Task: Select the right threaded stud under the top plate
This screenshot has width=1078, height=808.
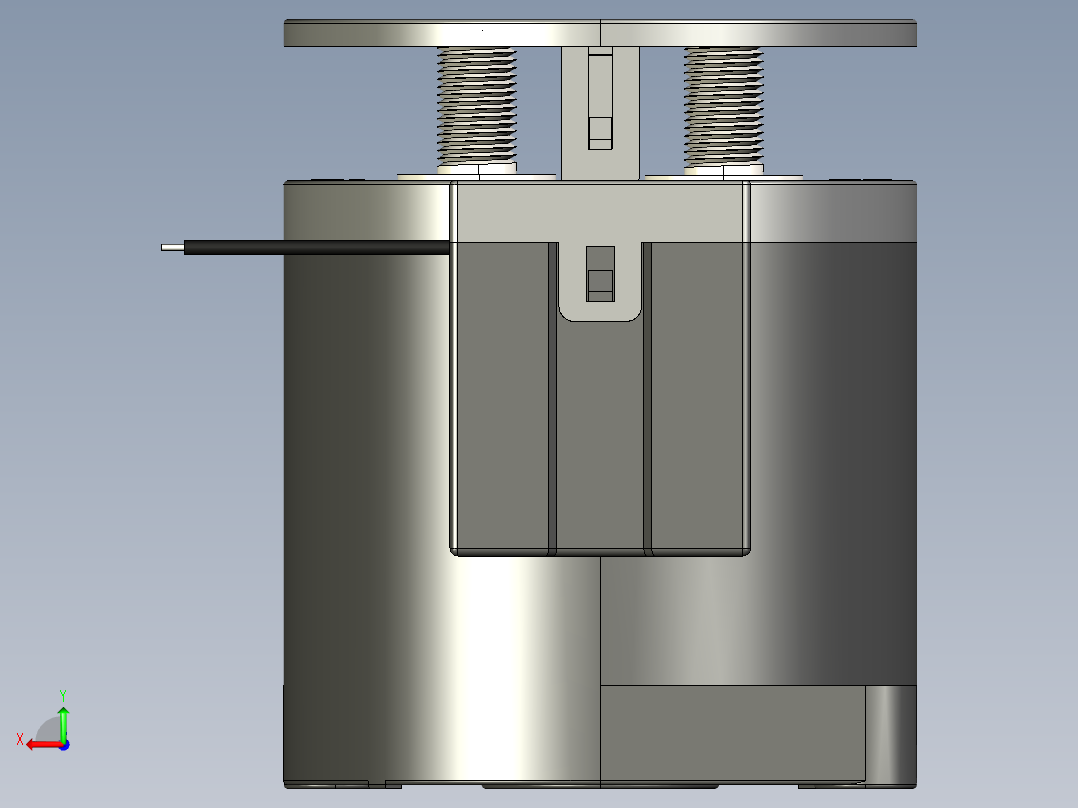Action: pos(723,107)
